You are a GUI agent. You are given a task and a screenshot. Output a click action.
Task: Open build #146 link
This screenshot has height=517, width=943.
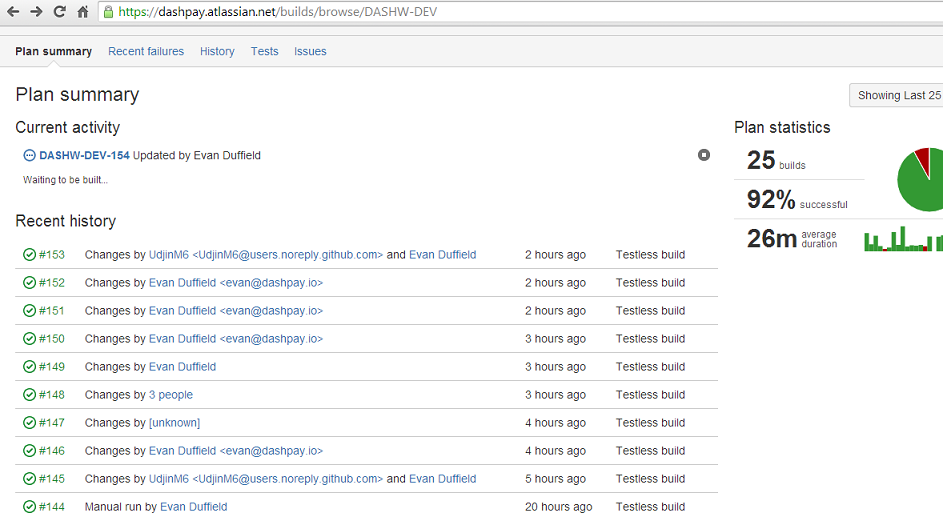(52, 451)
